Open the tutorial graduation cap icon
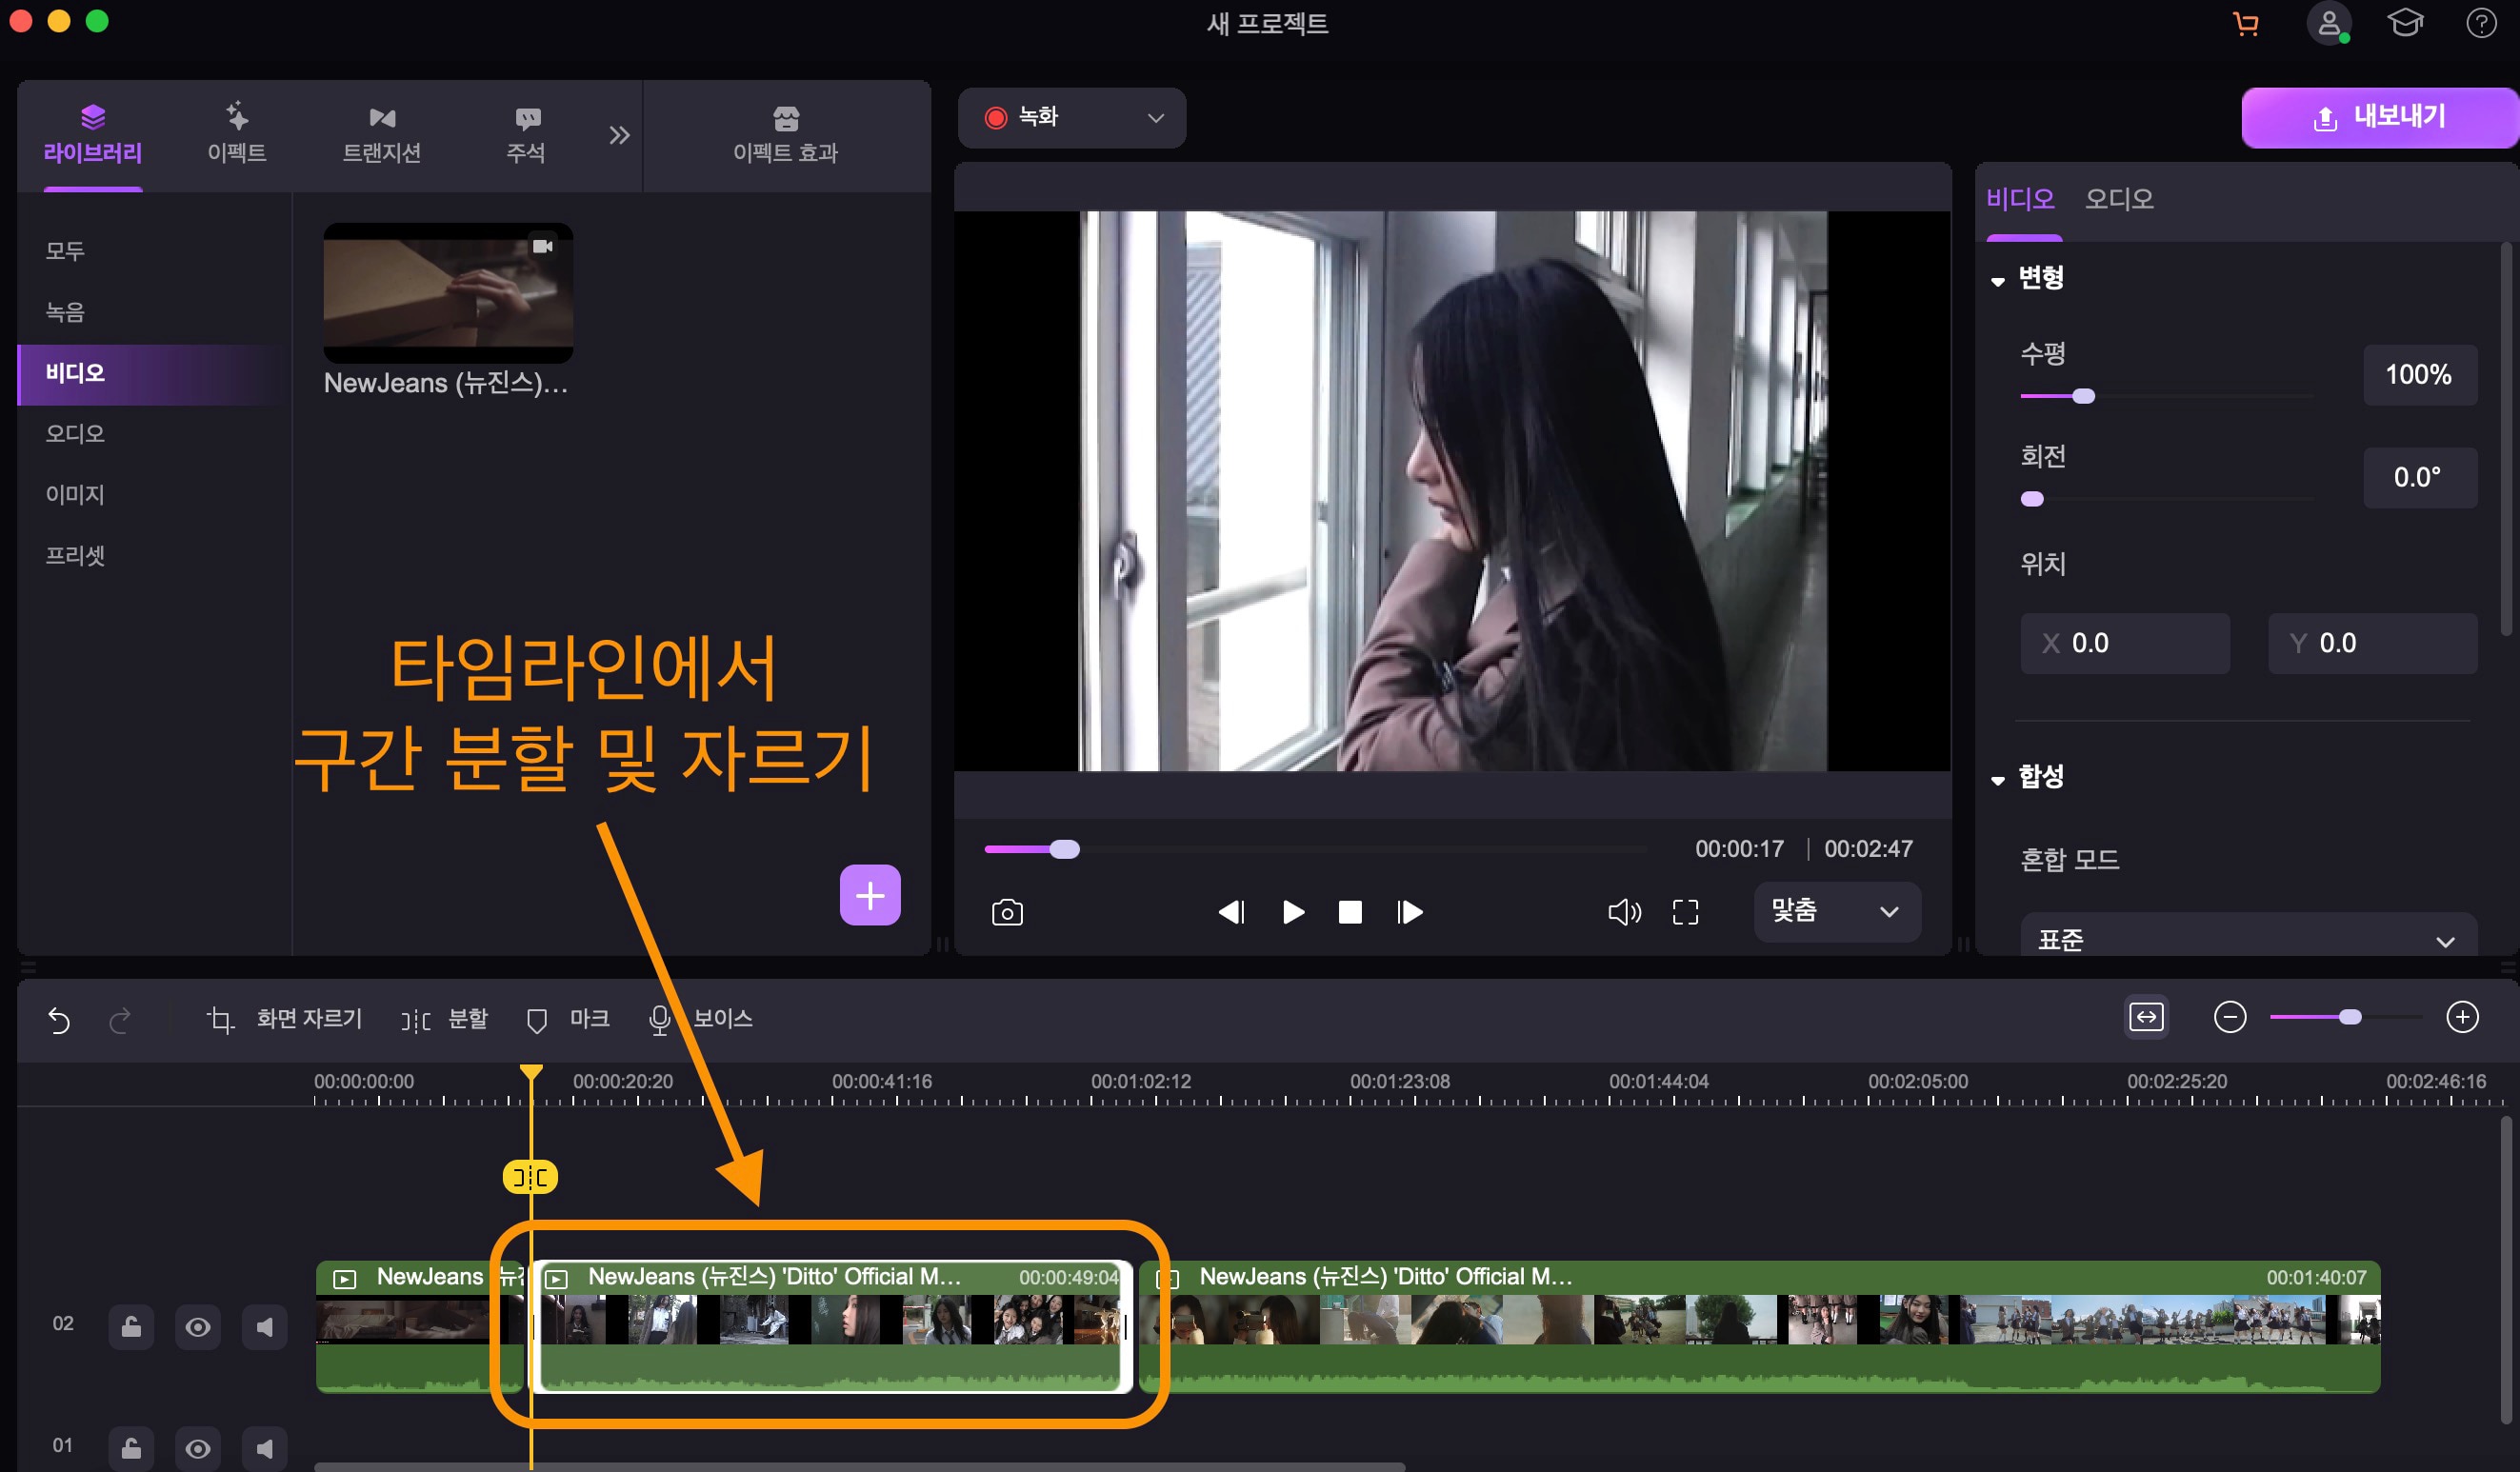Screen dimensions: 2520x1472 (2405, 23)
